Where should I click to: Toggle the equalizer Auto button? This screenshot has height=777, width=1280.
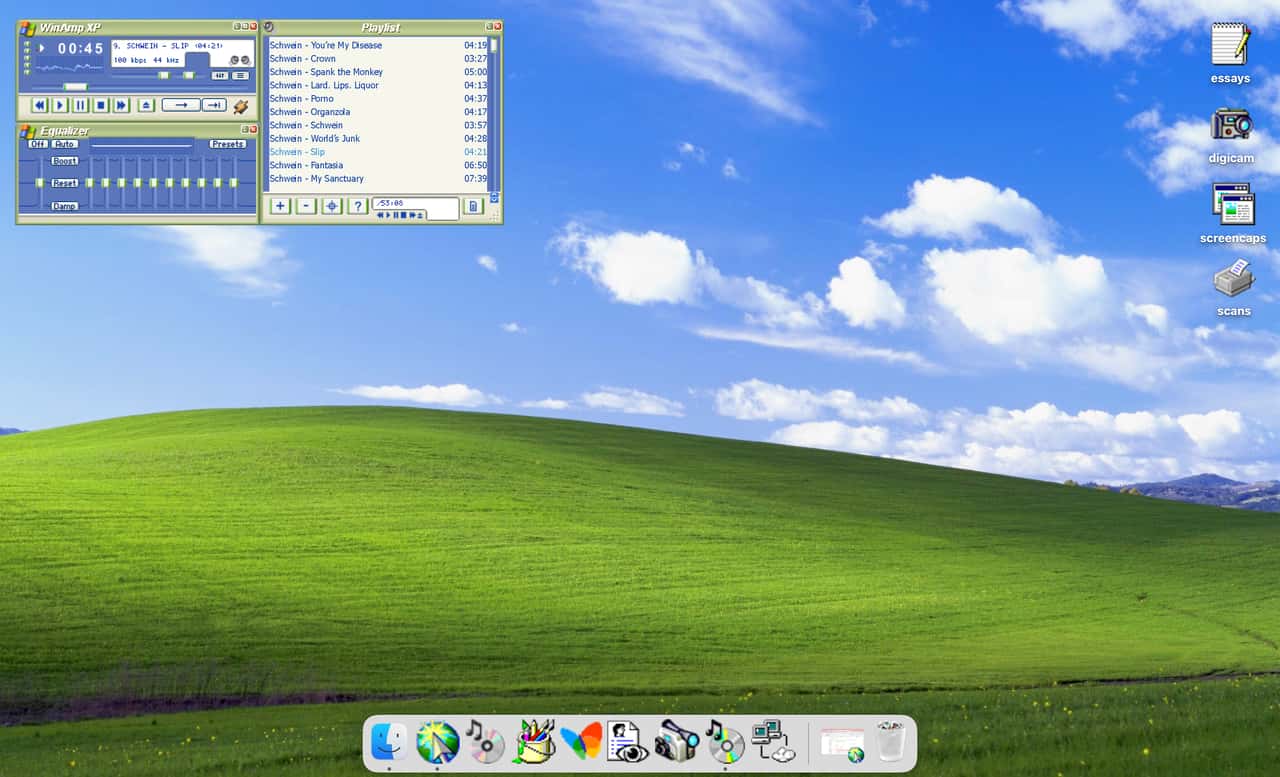[x=65, y=144]
